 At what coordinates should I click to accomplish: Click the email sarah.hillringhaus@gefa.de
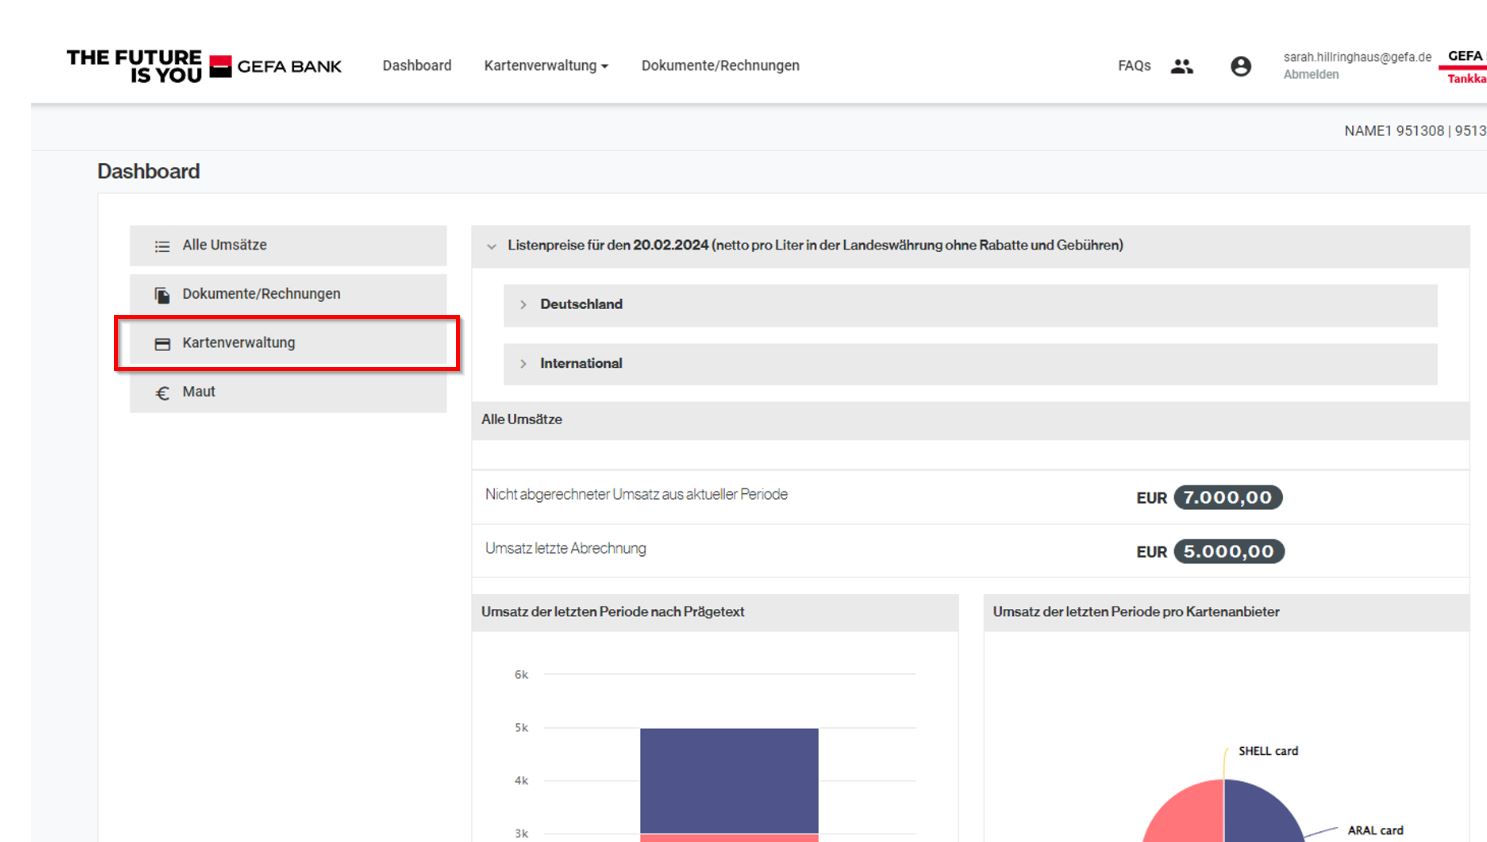(x=1357, y=57)
